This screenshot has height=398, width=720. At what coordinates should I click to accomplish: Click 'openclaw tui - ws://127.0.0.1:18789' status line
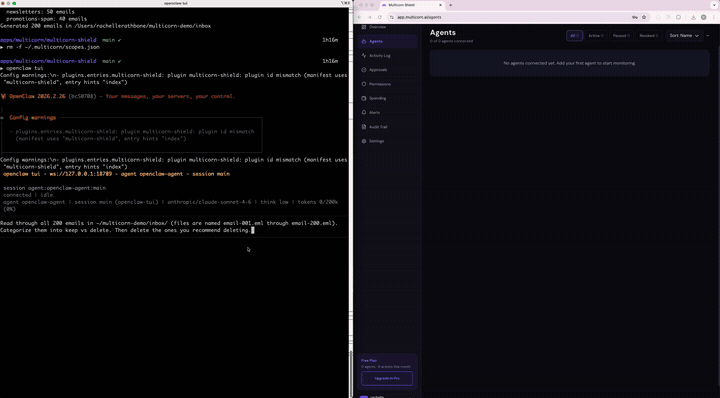pyautogui.click(x=116, y=174)
